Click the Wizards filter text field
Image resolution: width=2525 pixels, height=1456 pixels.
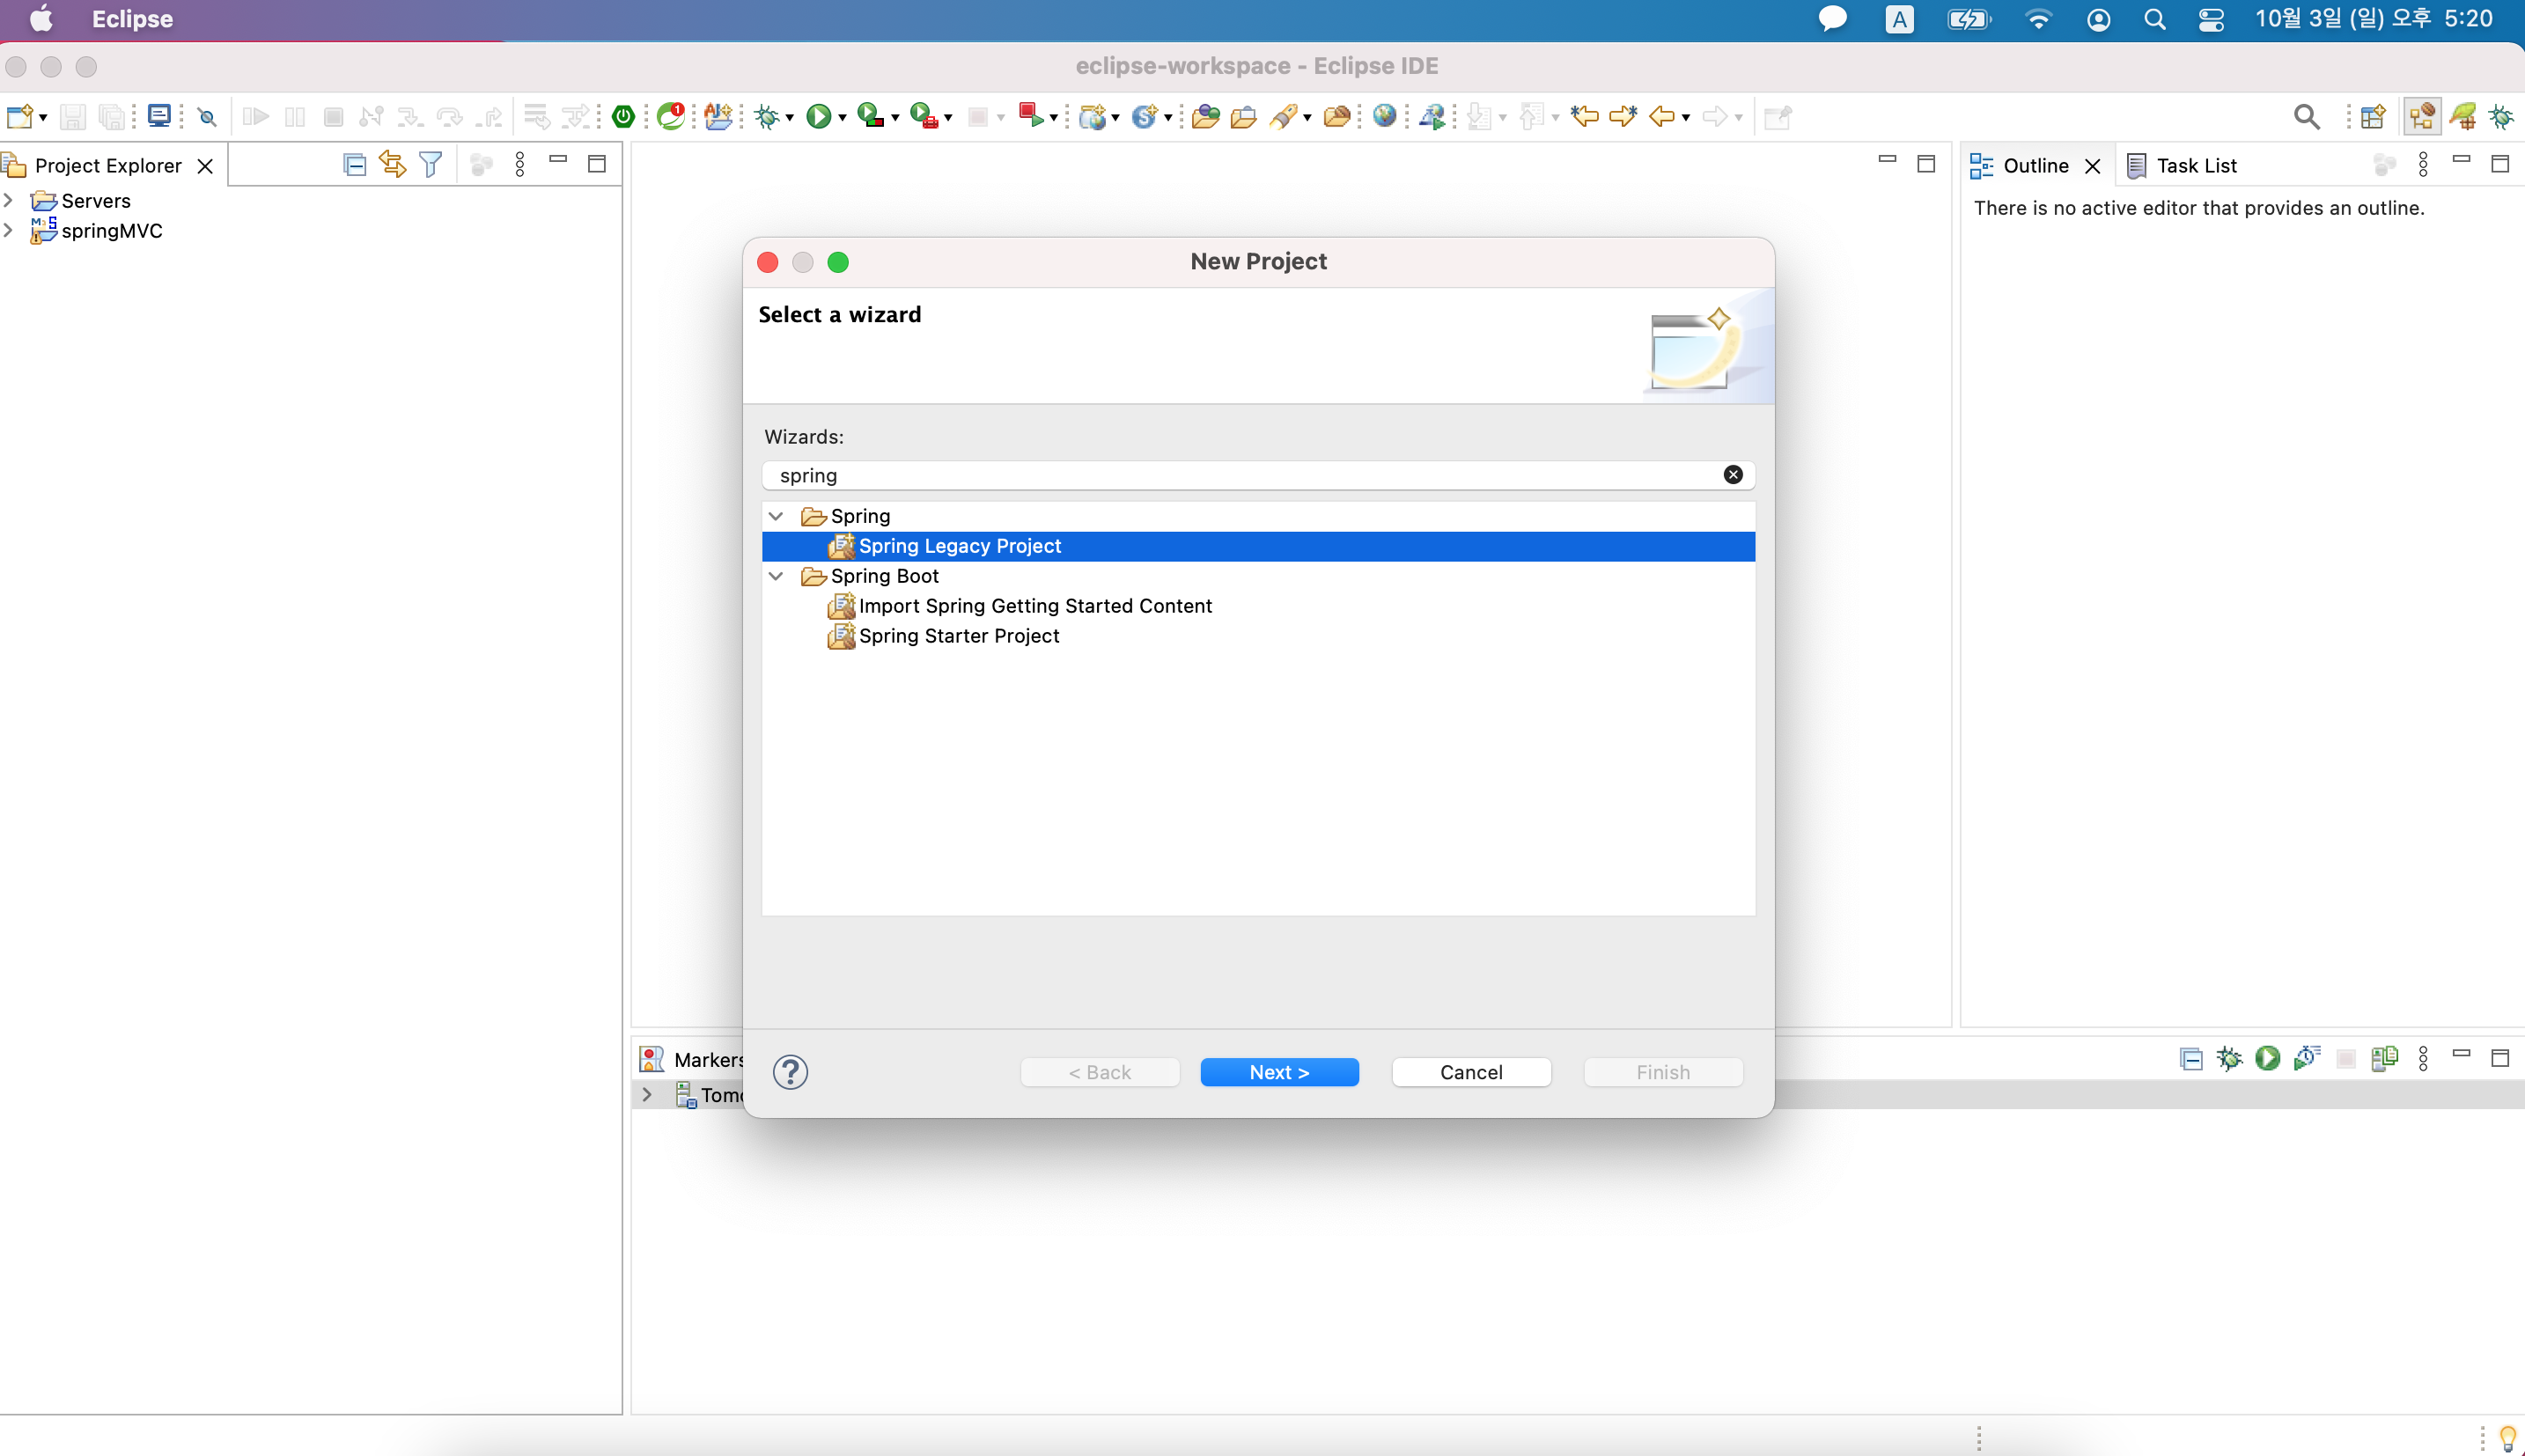coord(1240,476)
